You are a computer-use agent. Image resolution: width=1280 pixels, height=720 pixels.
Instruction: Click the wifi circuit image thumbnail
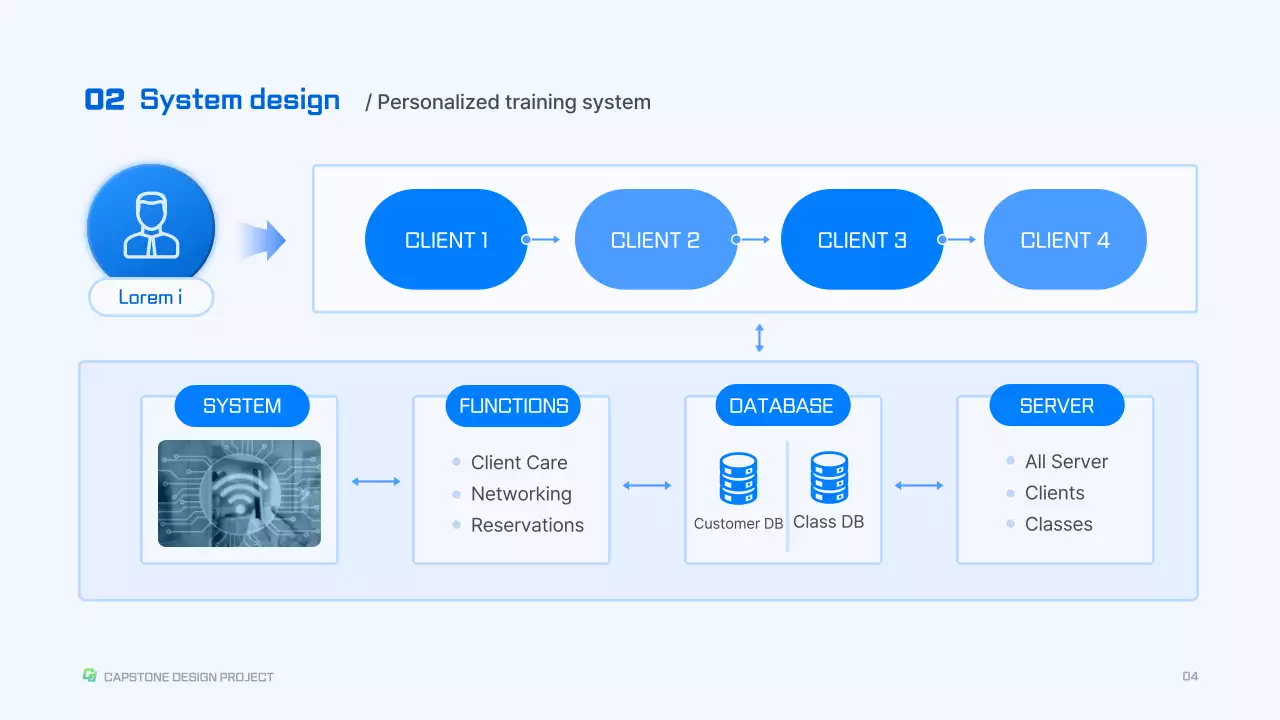click(x=239, y=493)
